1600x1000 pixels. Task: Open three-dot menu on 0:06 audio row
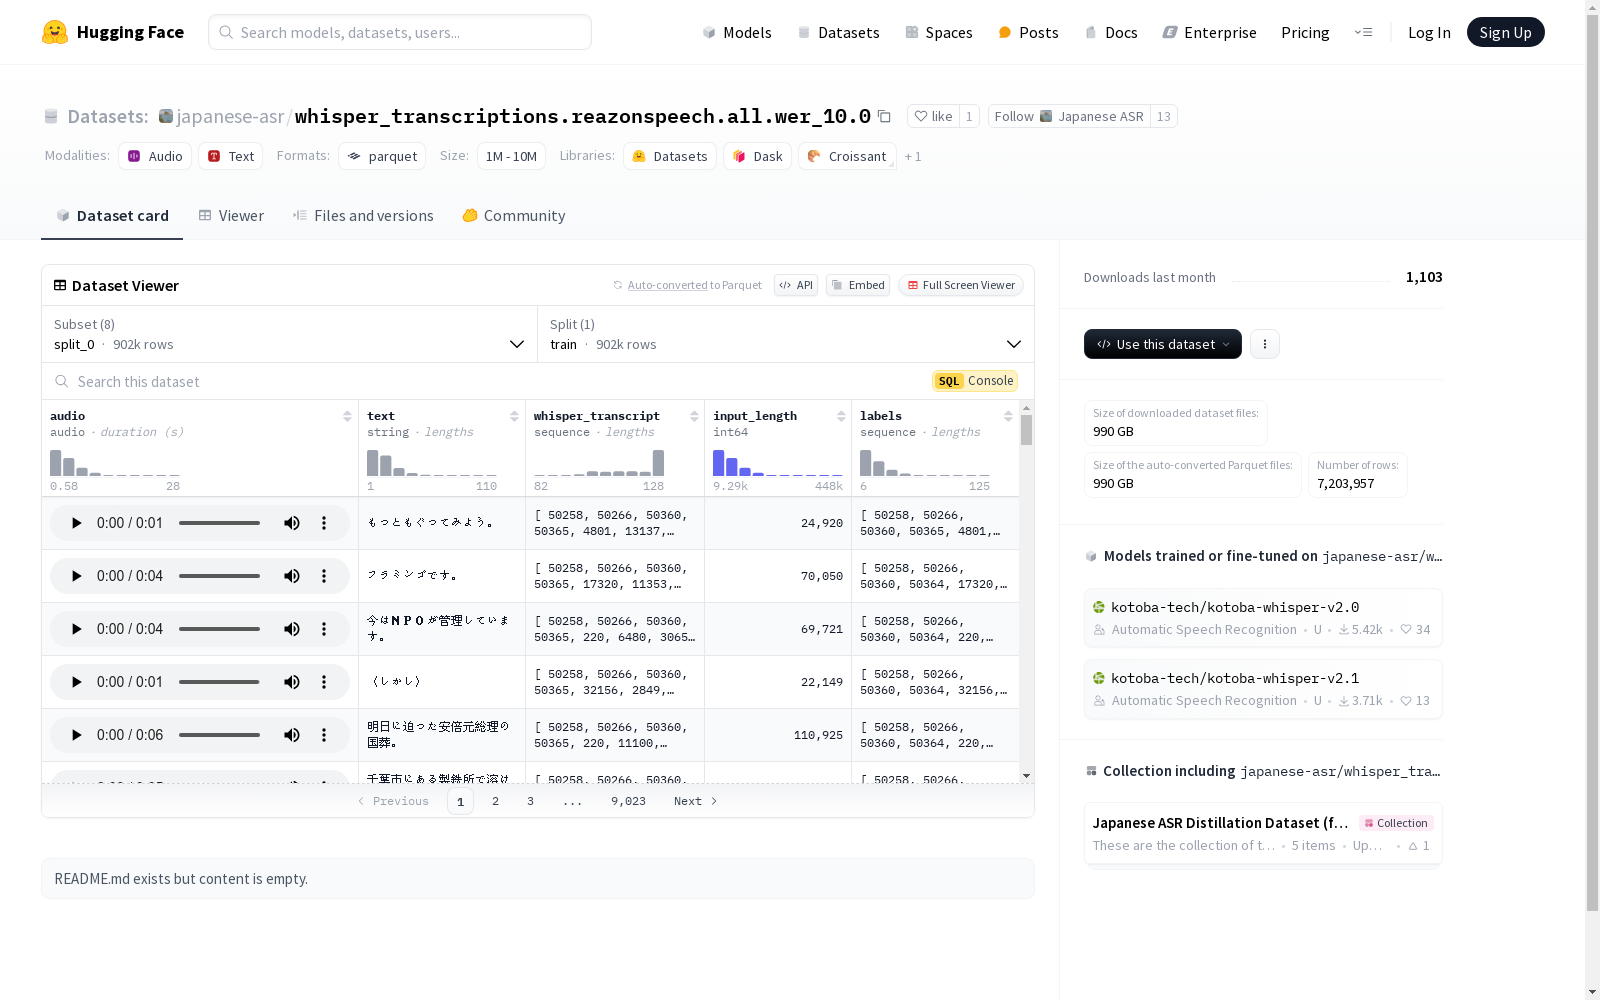pyautogui.click(x=324, y=735)
